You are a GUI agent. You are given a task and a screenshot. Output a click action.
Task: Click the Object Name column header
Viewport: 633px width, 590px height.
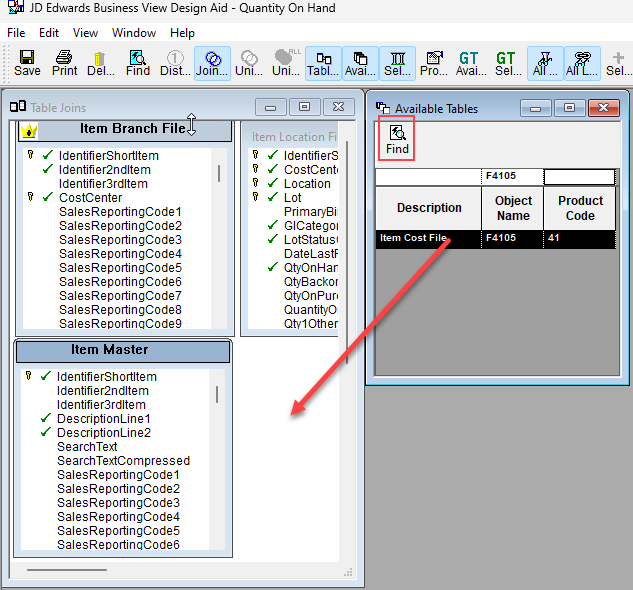coord(513,208)
